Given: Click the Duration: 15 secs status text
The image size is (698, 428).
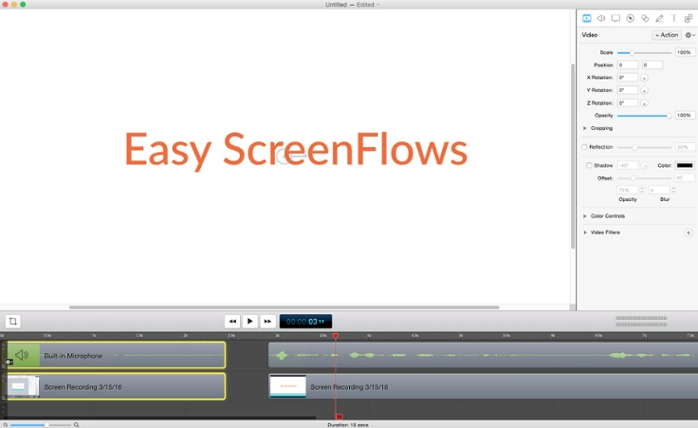Looking at the screenshot, I should tap(348, 425).
